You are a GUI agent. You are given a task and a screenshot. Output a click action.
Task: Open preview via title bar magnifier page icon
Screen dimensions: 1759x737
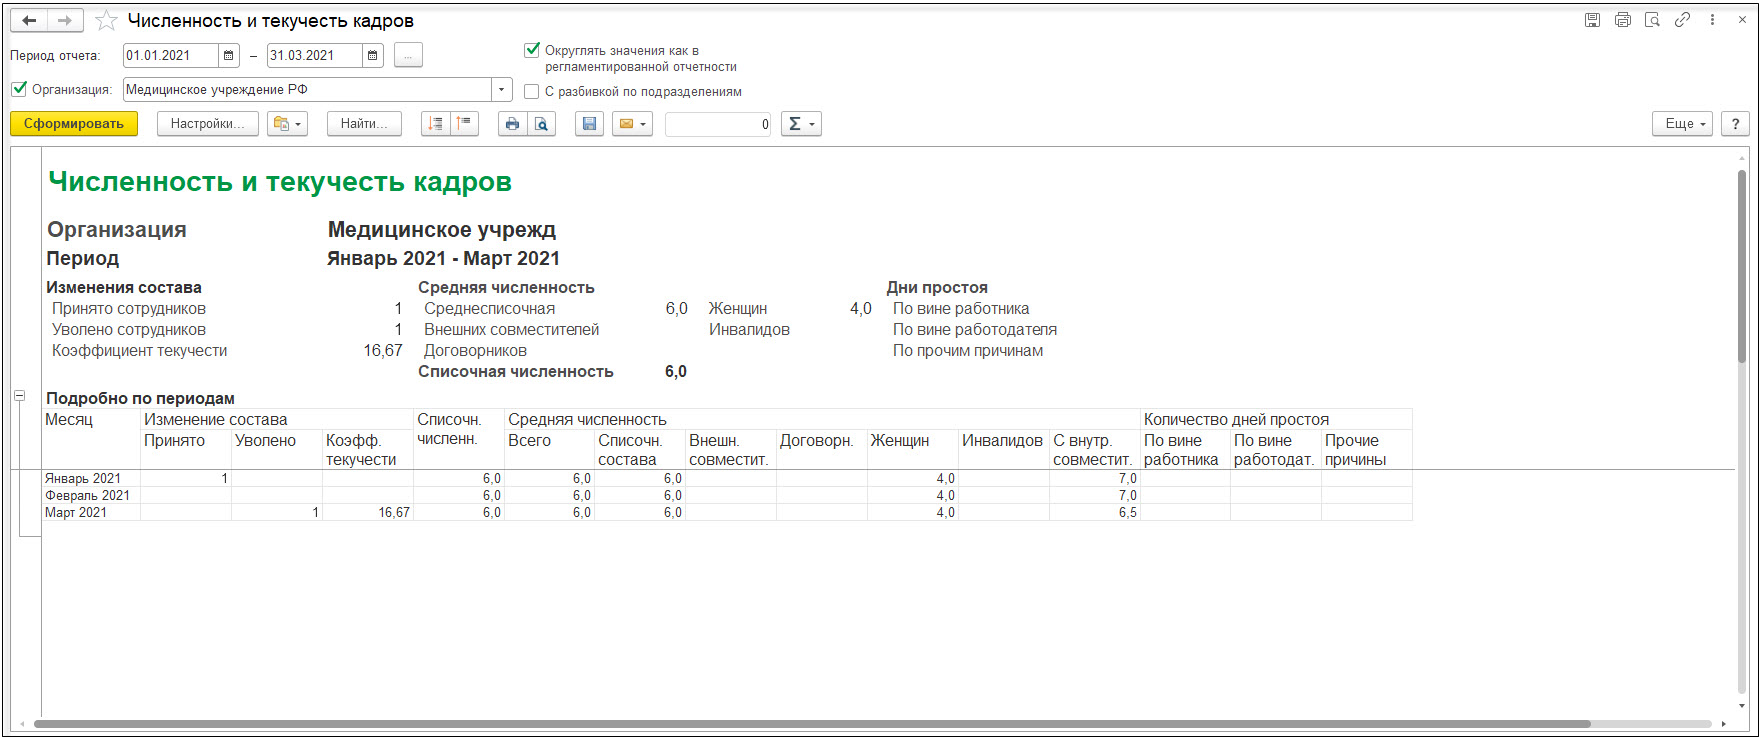[x=1652, y=20]
